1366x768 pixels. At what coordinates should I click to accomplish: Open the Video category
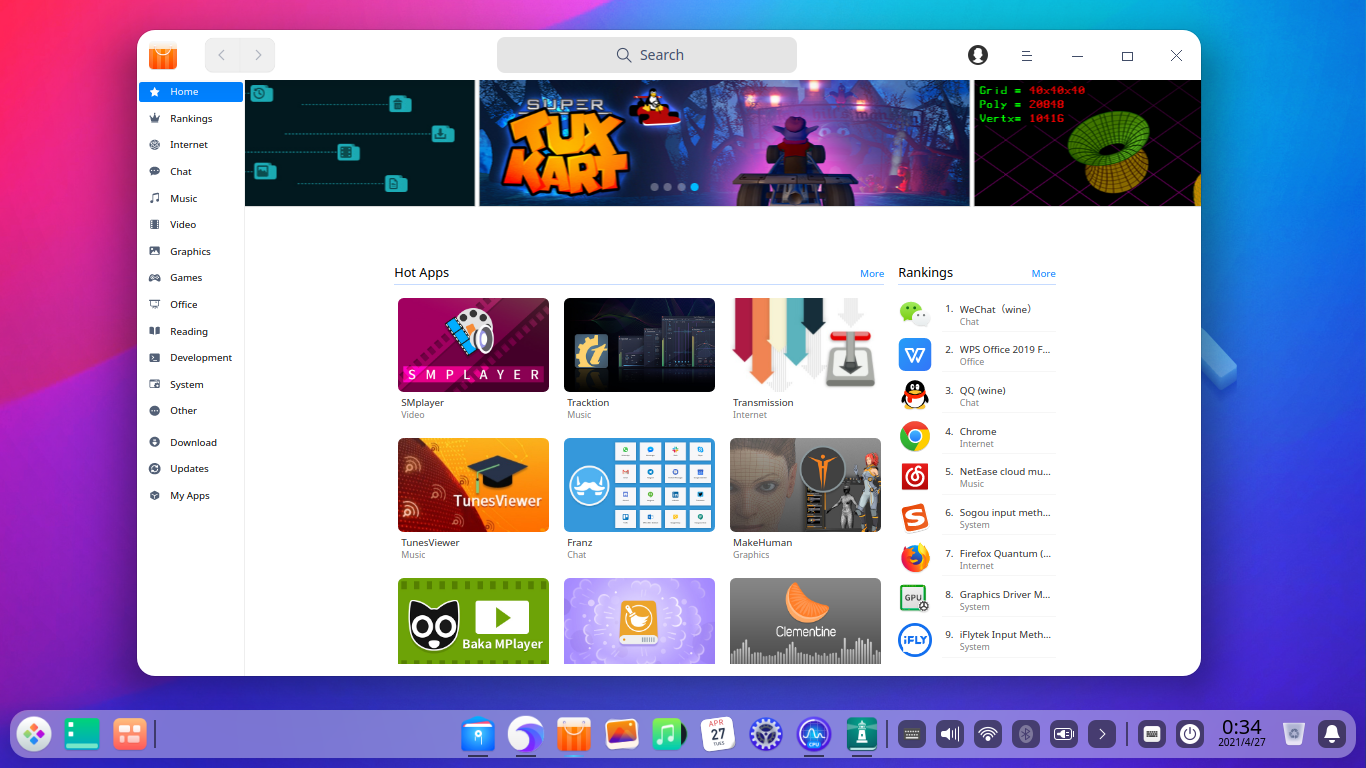[191, 225]
